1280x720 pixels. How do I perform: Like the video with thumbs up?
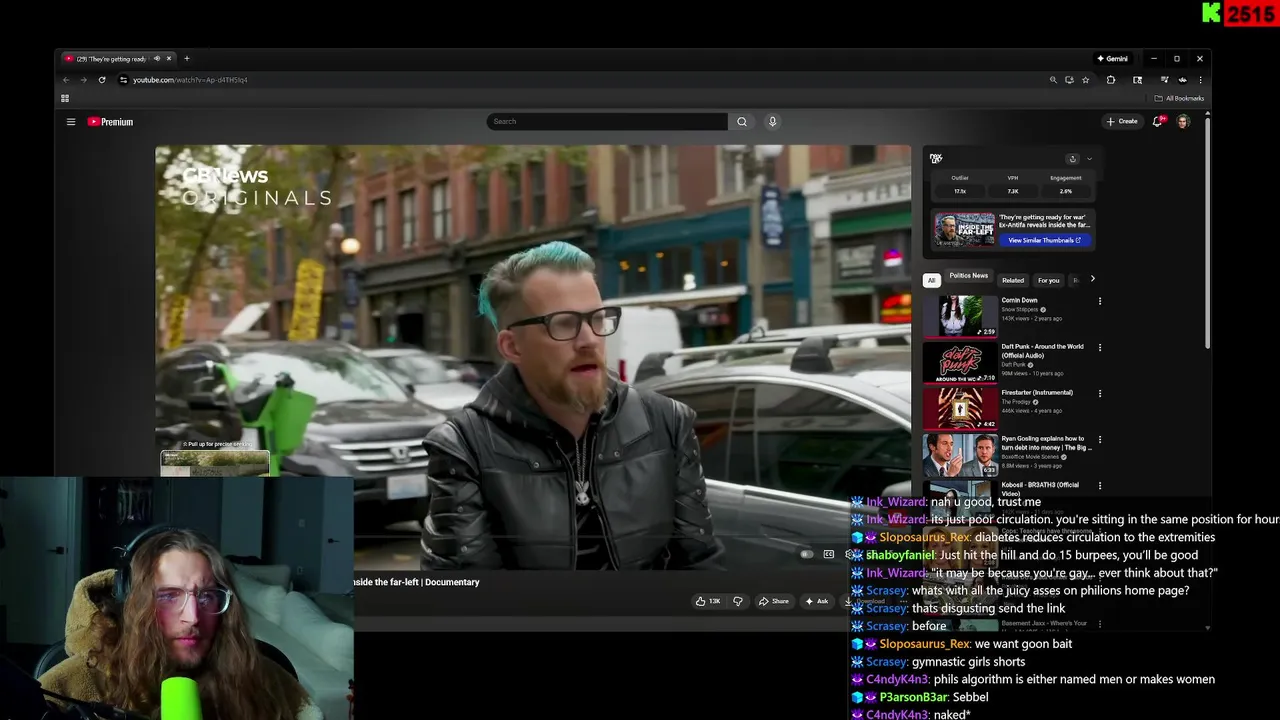coord(709,601)
